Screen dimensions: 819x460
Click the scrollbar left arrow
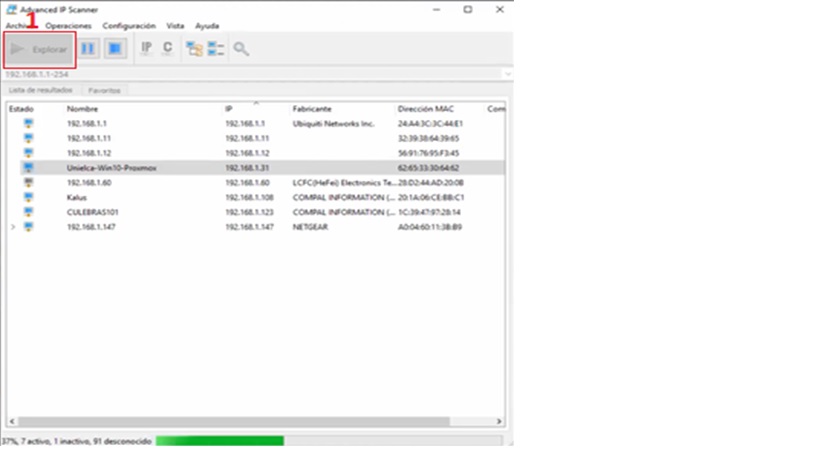point(12,421)
